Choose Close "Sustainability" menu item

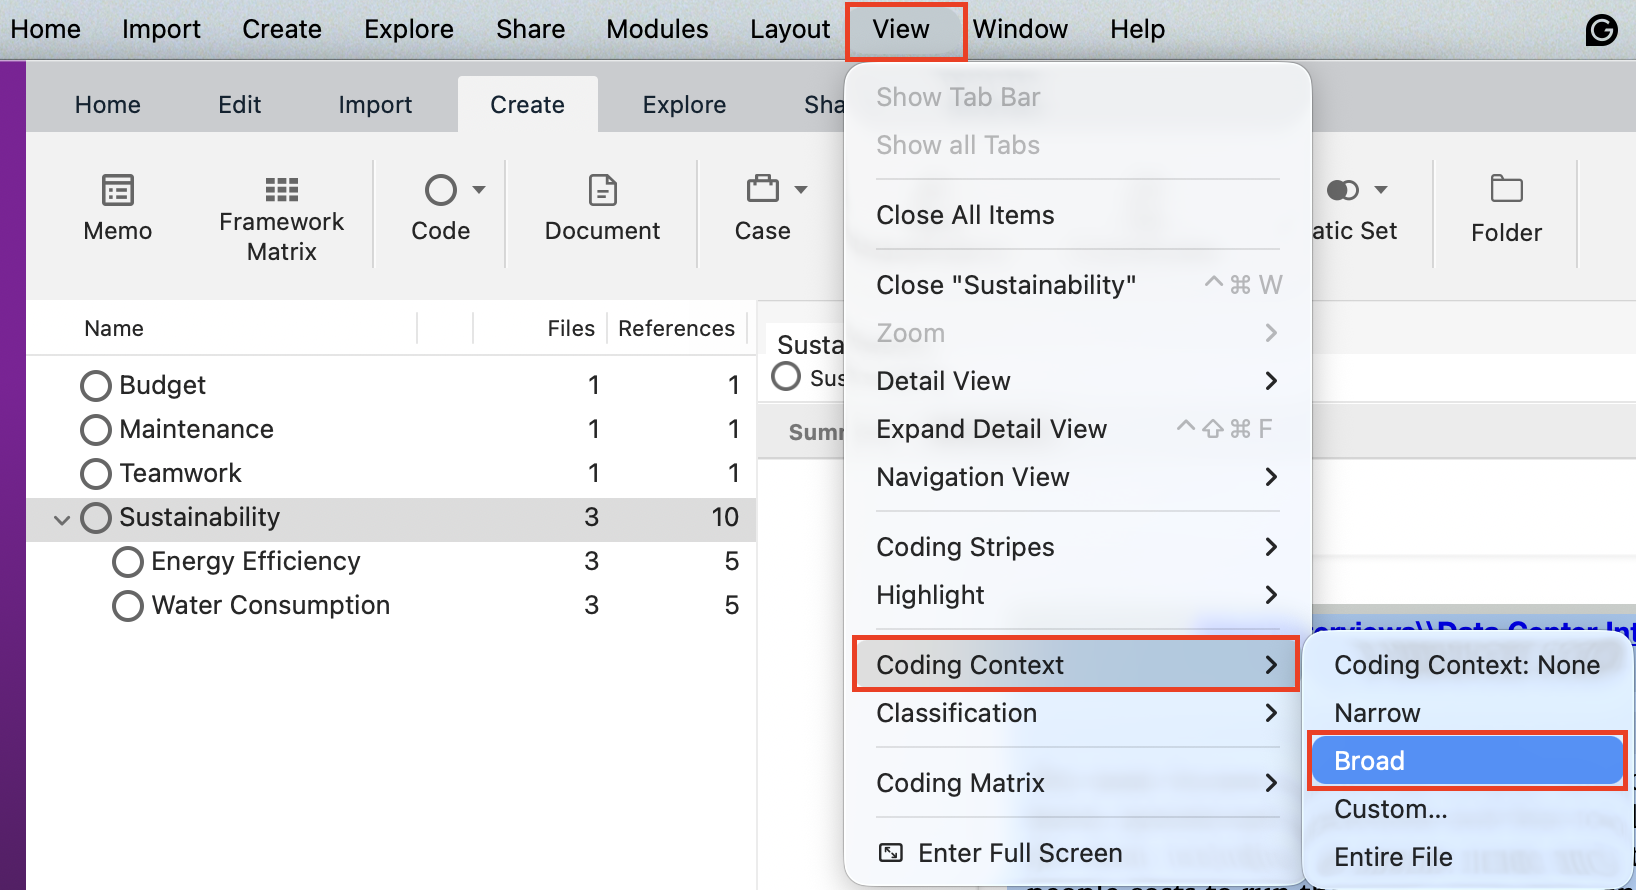click(1078, 285)
